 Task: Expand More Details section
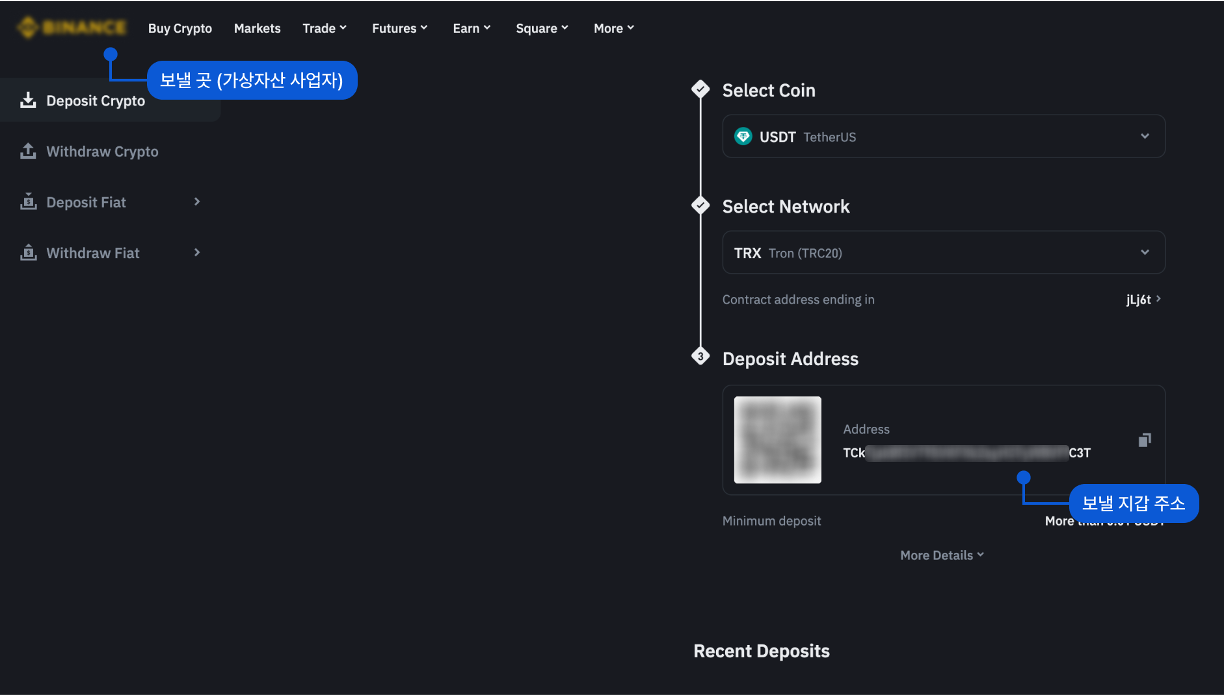(942, 555)
